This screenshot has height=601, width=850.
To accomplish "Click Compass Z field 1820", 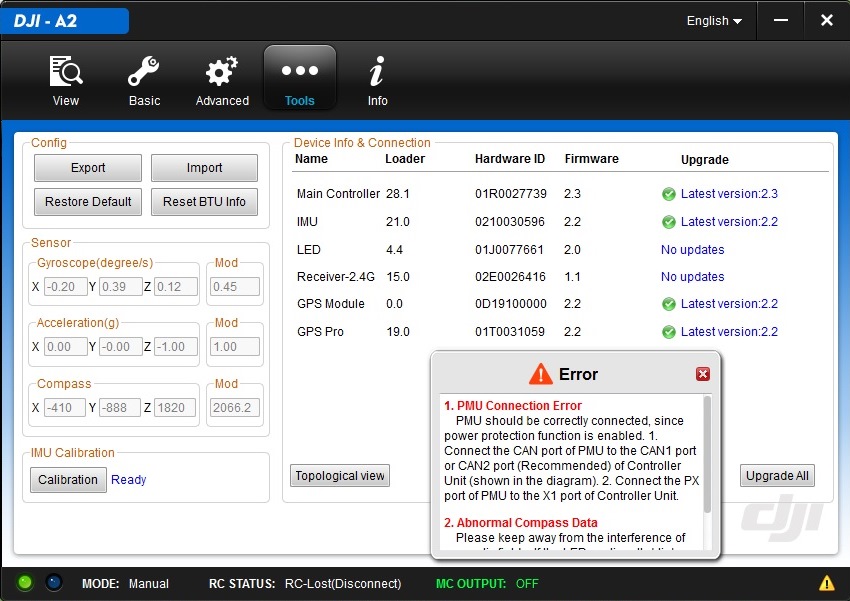I will coord(175,408).
